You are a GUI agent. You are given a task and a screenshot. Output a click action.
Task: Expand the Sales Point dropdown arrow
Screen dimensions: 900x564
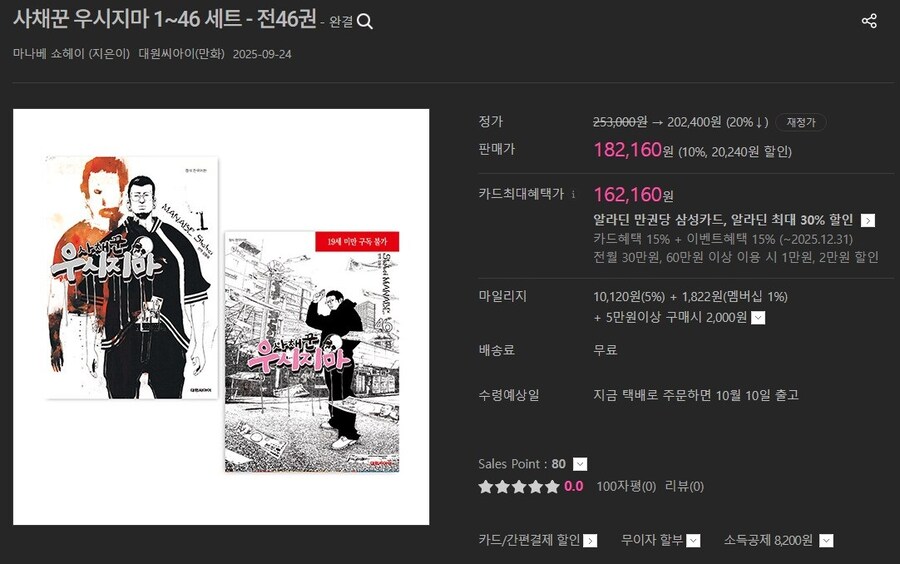[580, 464]
